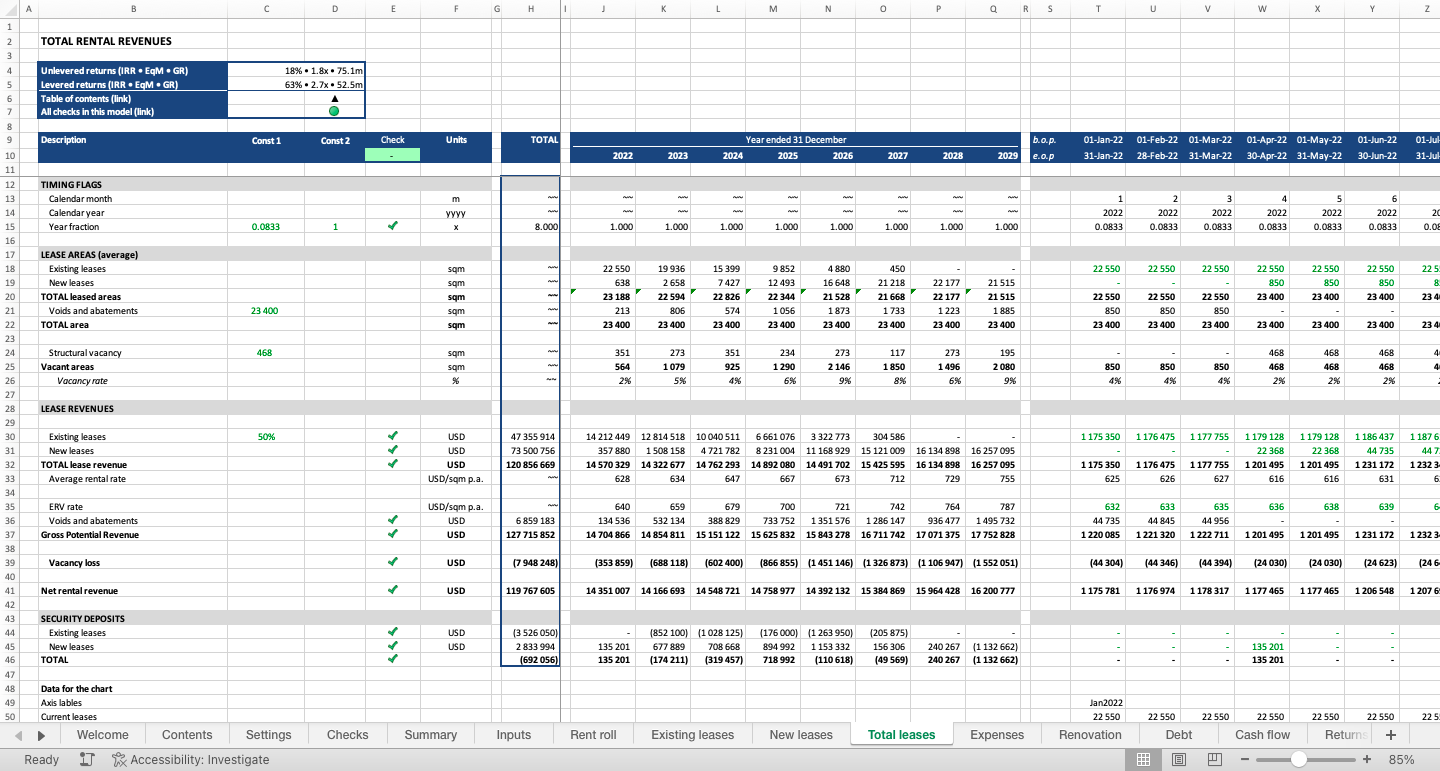Screen dimensions: 1440x771
Task: Switch to Page Layout view
Action: (x=1179, y=760)
